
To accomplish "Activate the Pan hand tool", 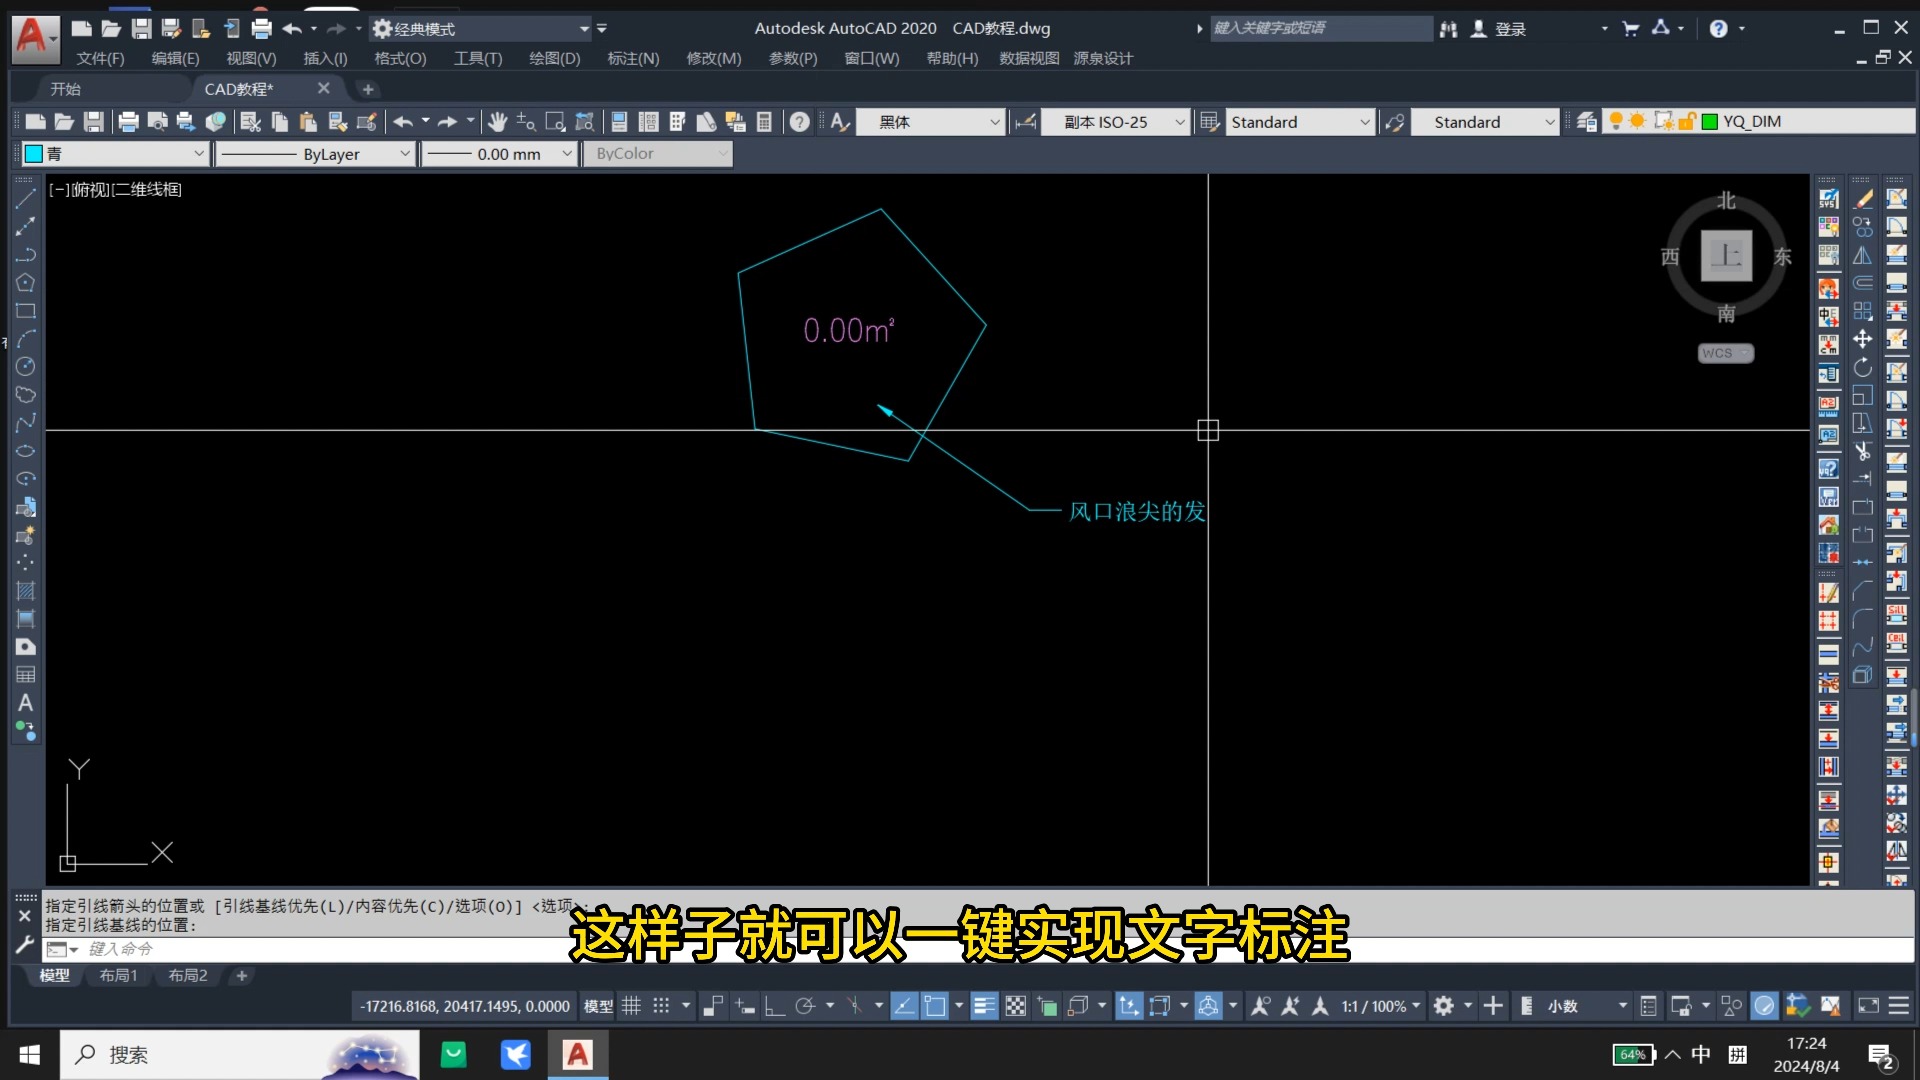I will click(x=497, y=122).
